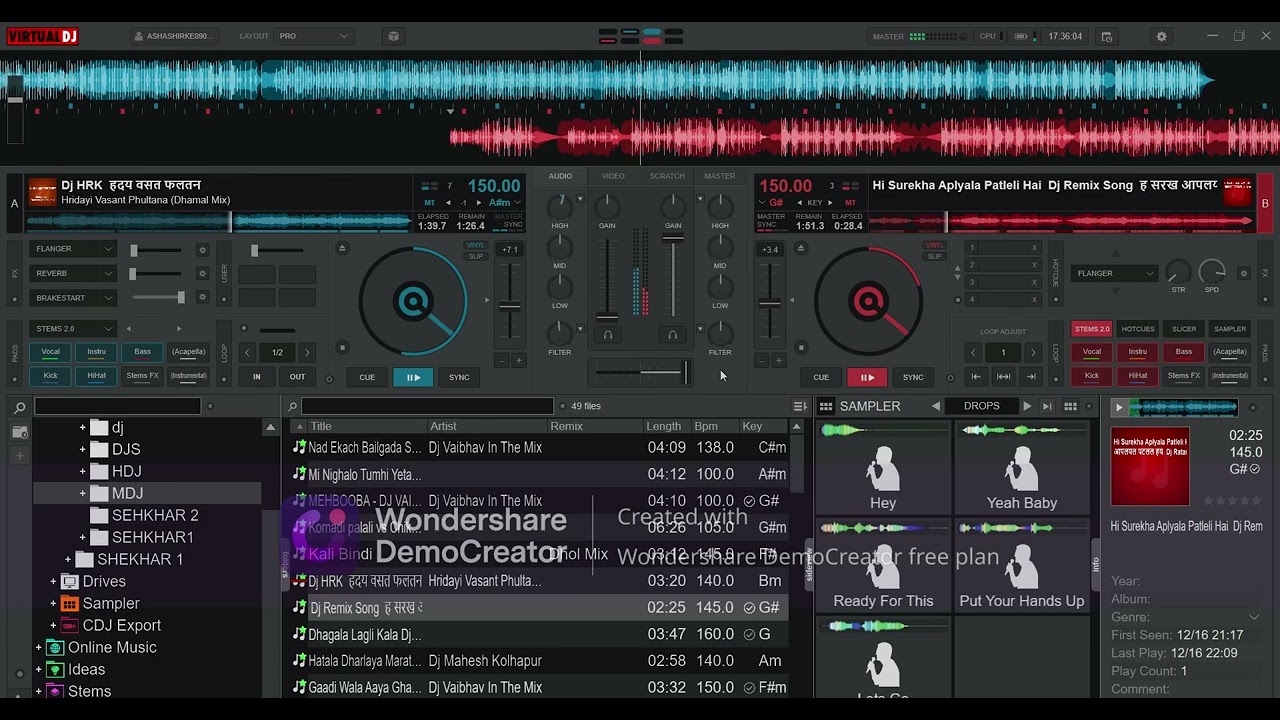Toggle HiHat stem pad on deck B
This screenshot has height=720, width=1280.
pyautogui.click(x=1138, y=376)
